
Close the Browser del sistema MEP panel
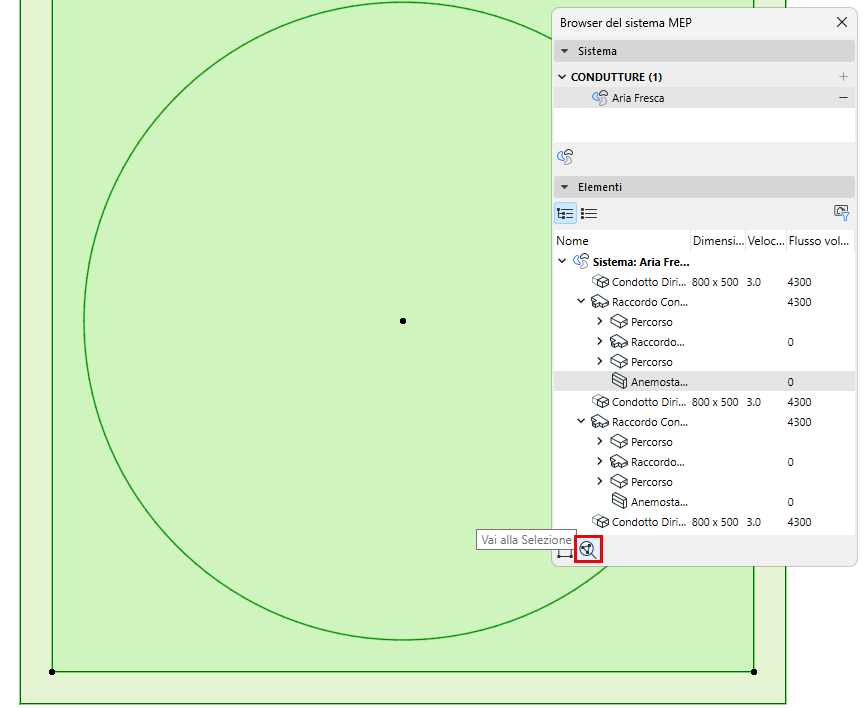[x=842, y=22]
